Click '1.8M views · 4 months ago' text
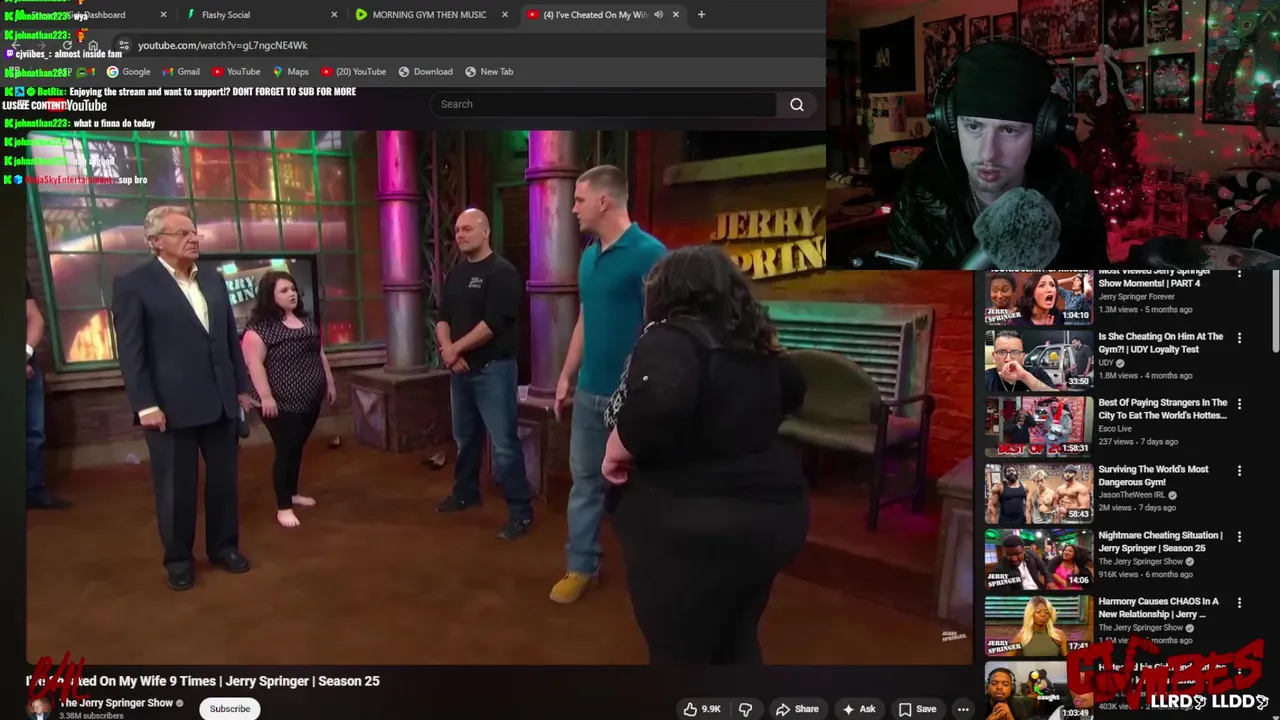 click(1145, 376)
